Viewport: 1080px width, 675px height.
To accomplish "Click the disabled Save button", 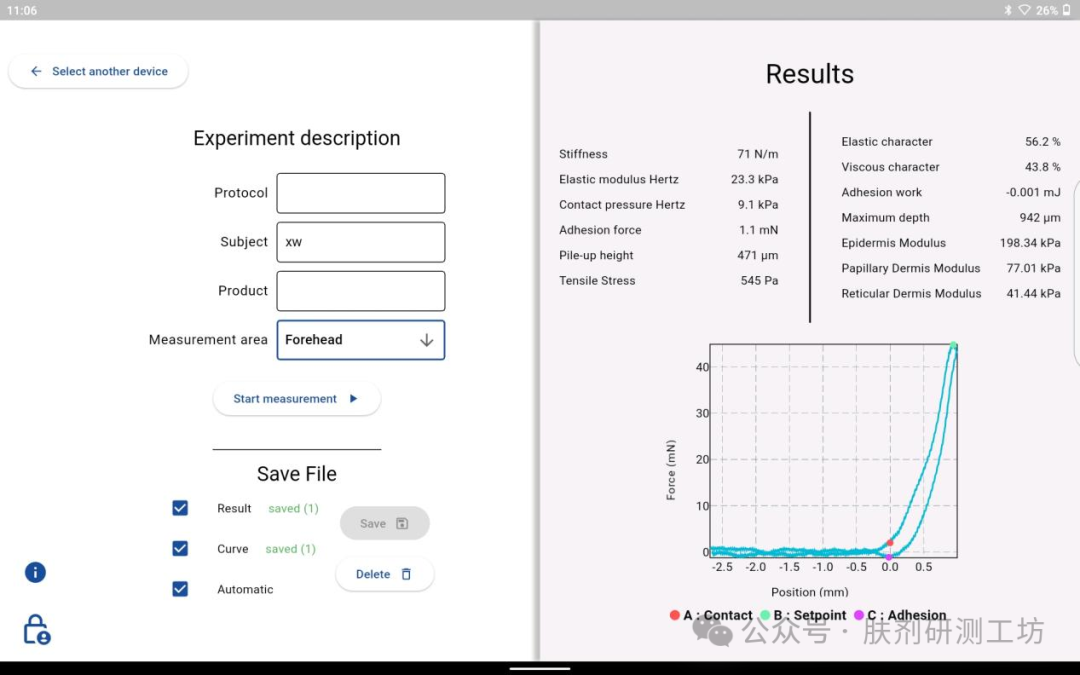I will [384, 523].
